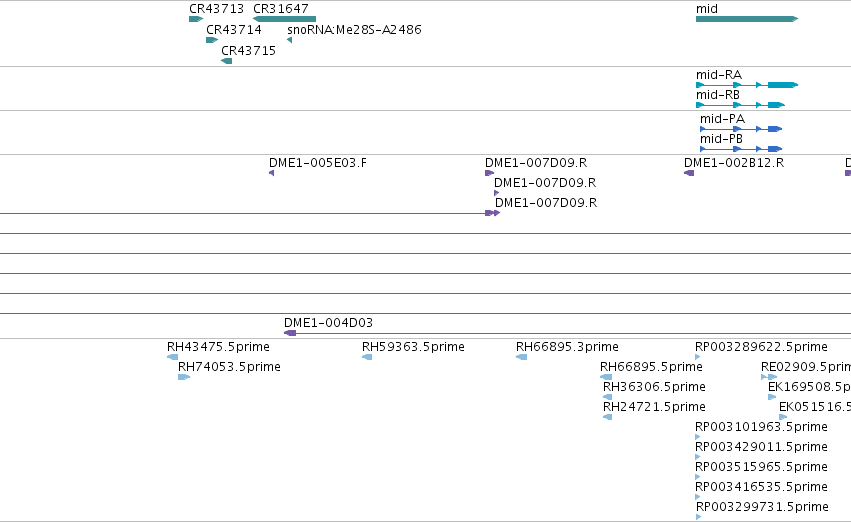Click the DME1-002B12.R feature
This screenshot has height=522, width=851.
point(689,173)
